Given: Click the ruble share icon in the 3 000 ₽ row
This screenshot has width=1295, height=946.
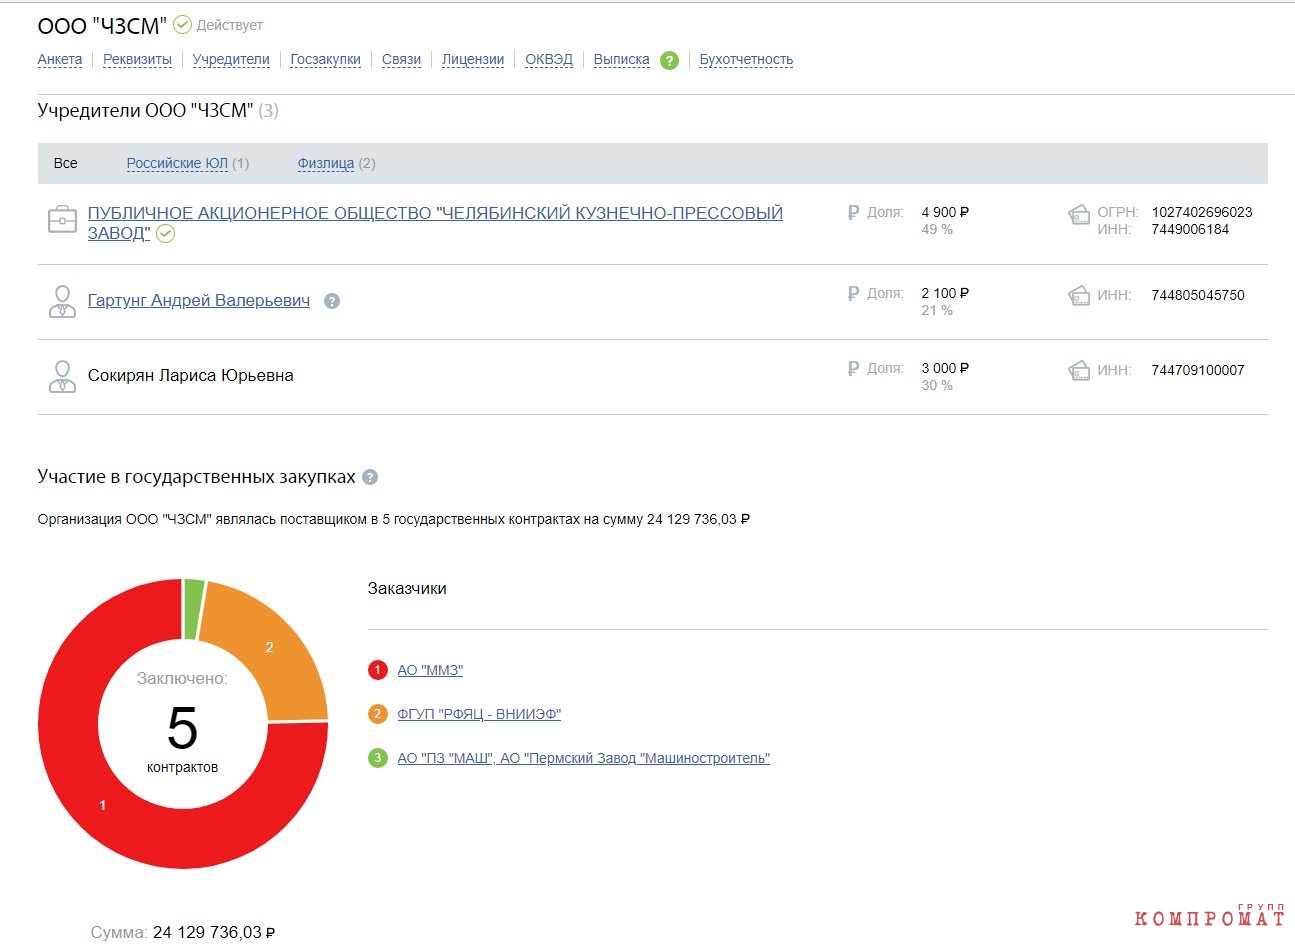Looking at the screenshot, I should [853, 369].
